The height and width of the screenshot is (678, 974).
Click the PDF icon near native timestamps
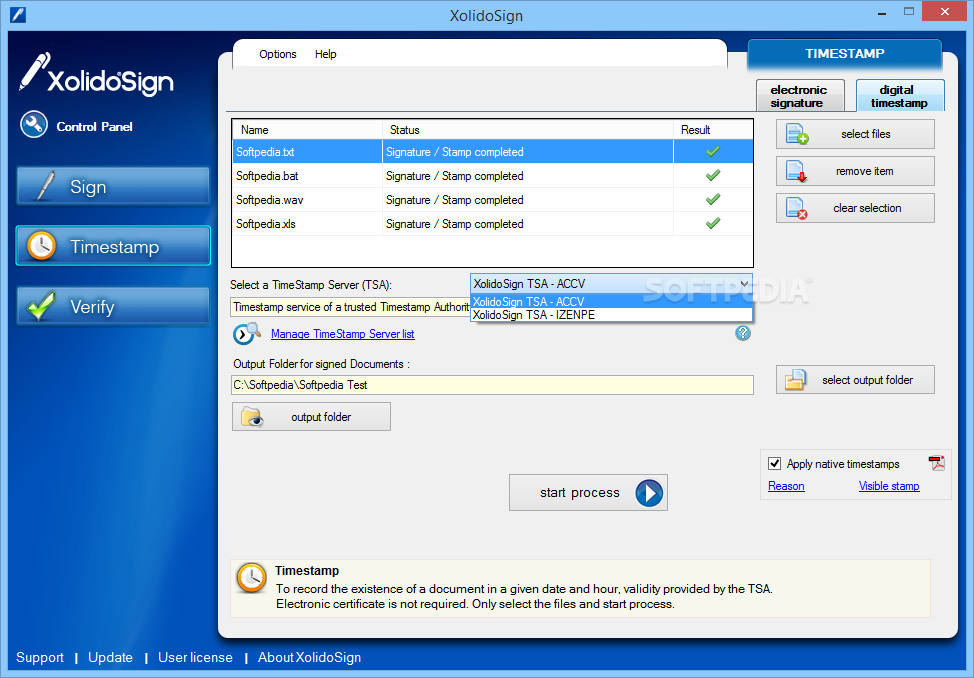pyautogui.click(x=936, y=463)
